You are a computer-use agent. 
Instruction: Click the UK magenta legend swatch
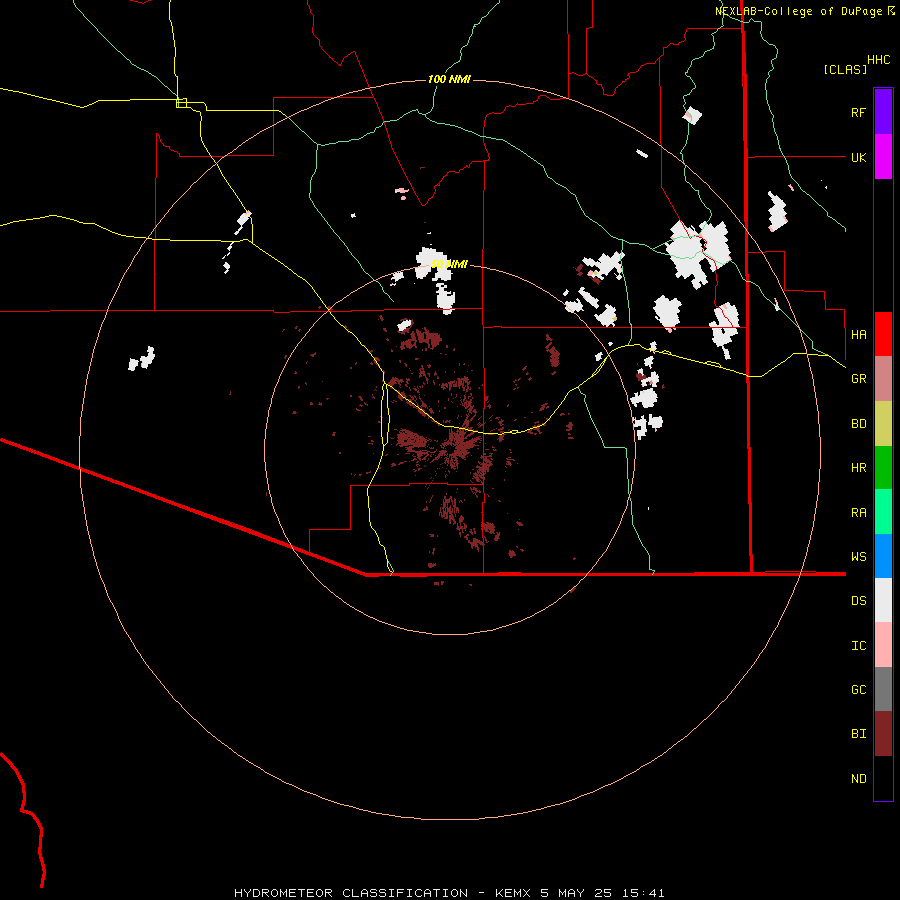click(883, 157)
